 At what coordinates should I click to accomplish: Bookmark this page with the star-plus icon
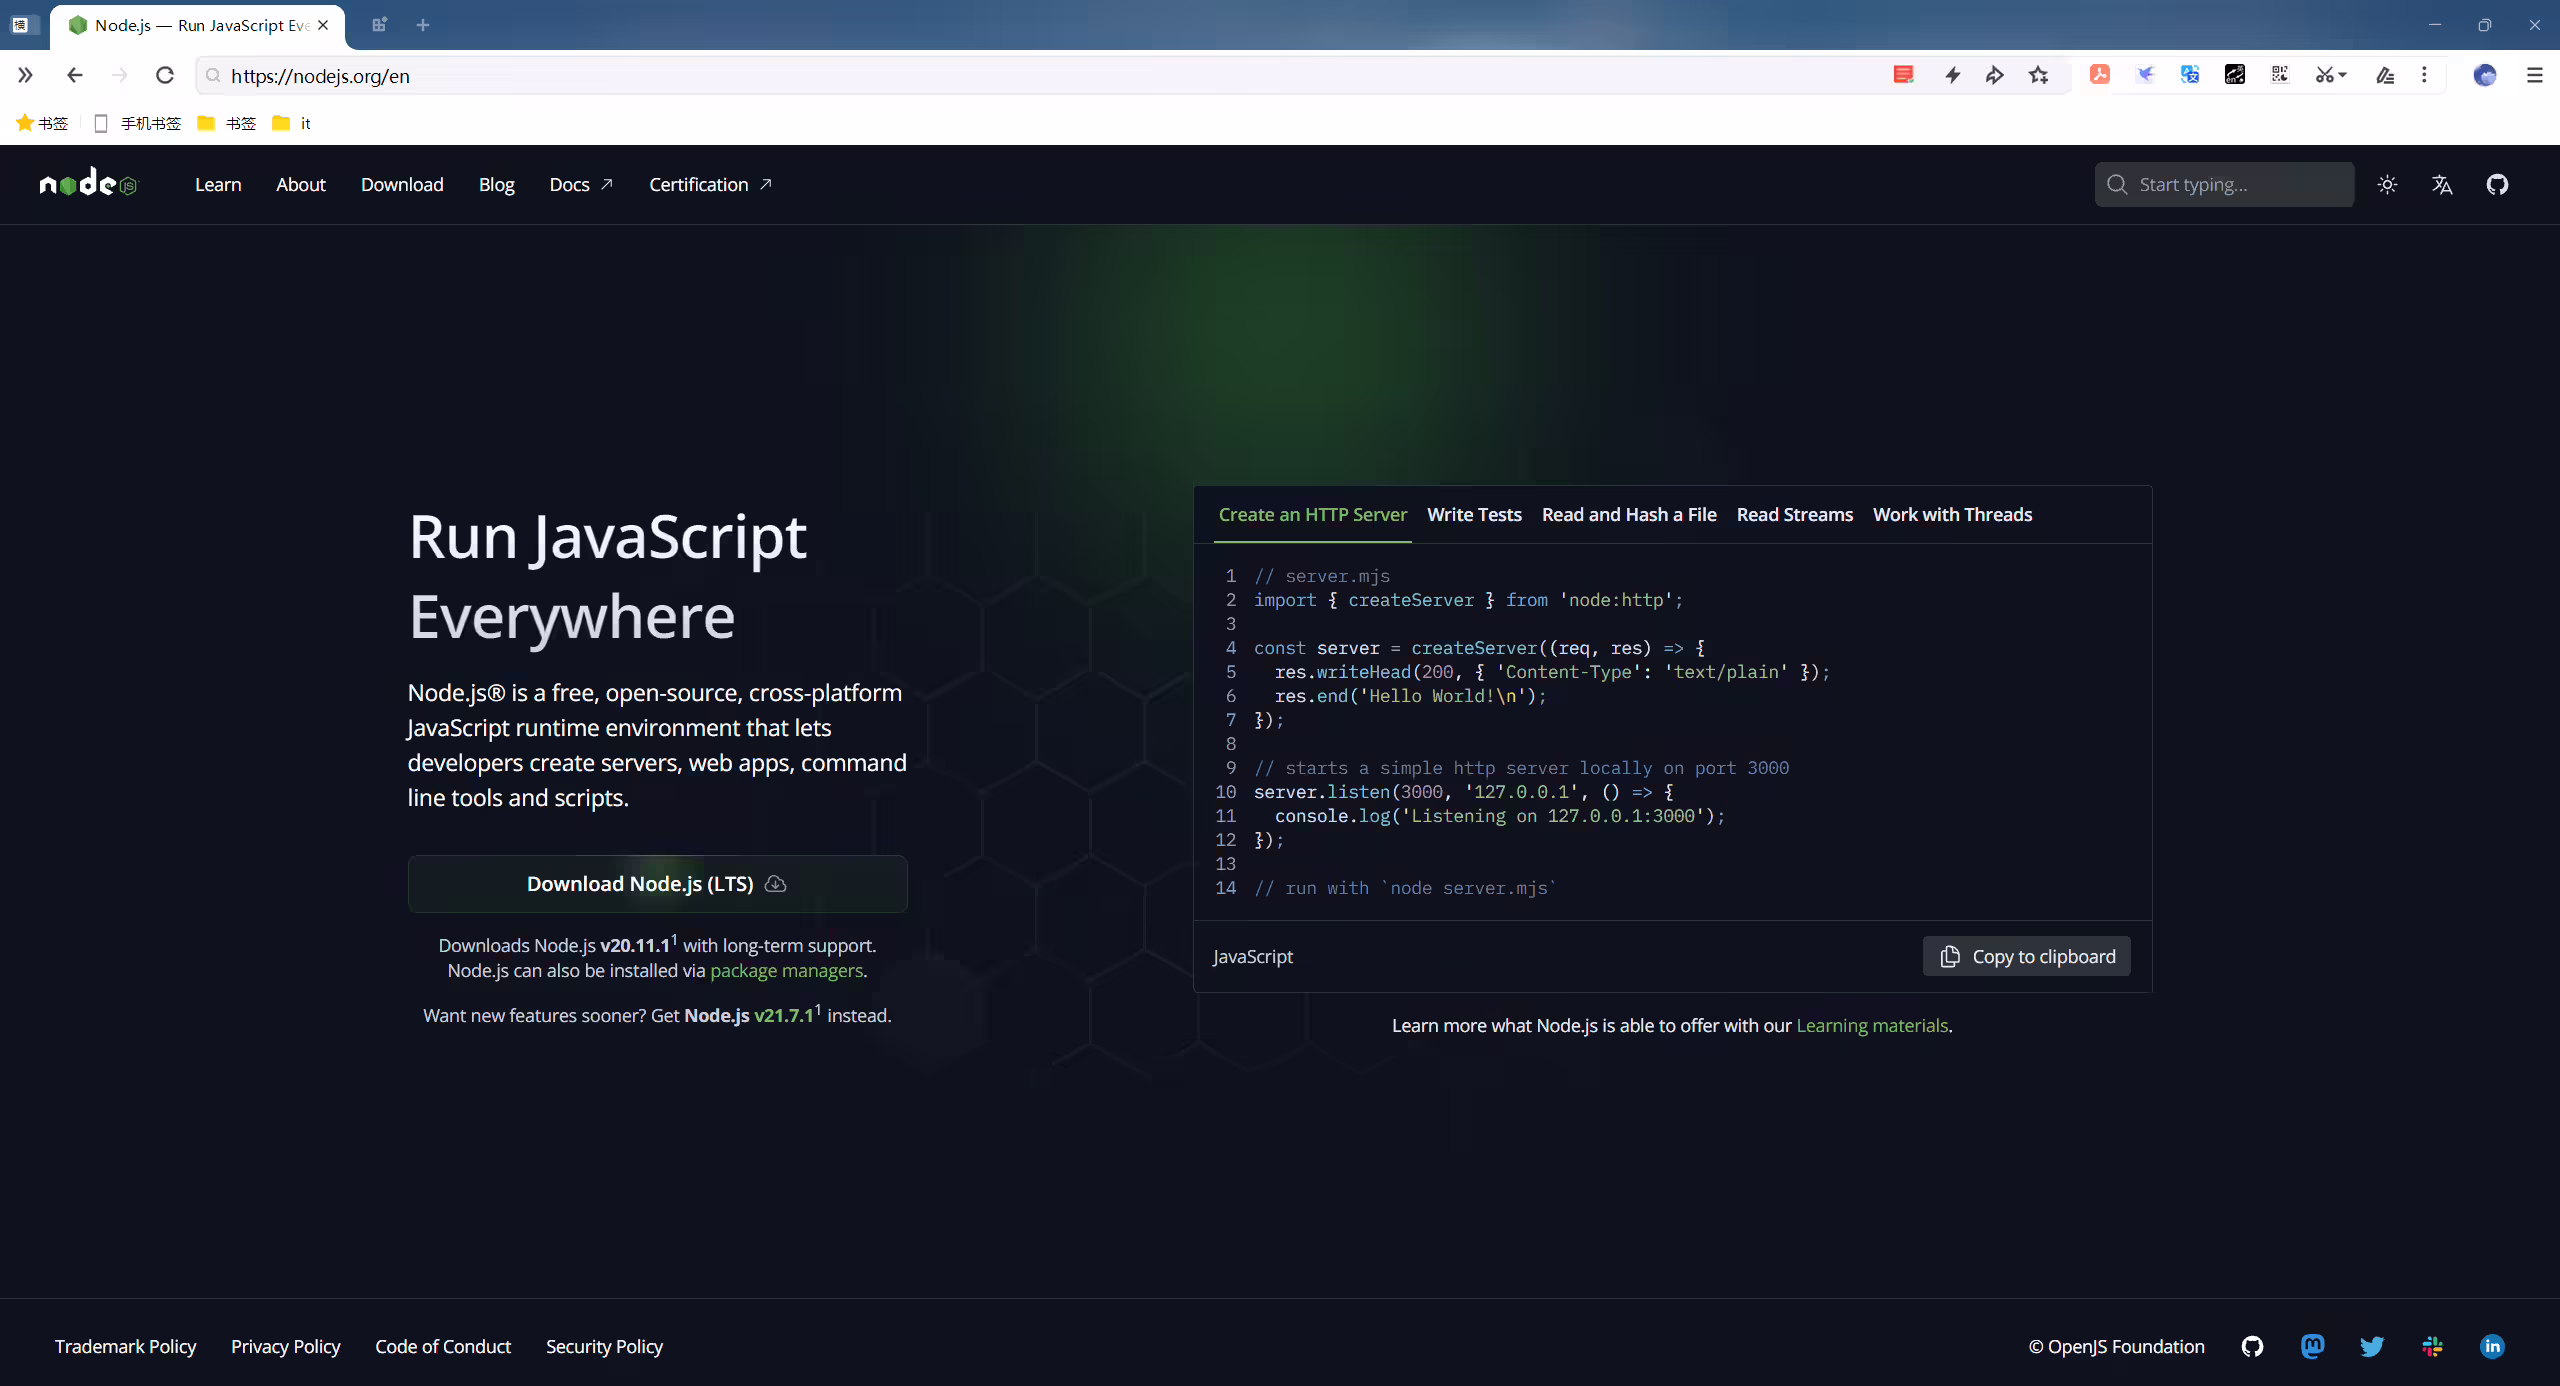[2039, 75]
